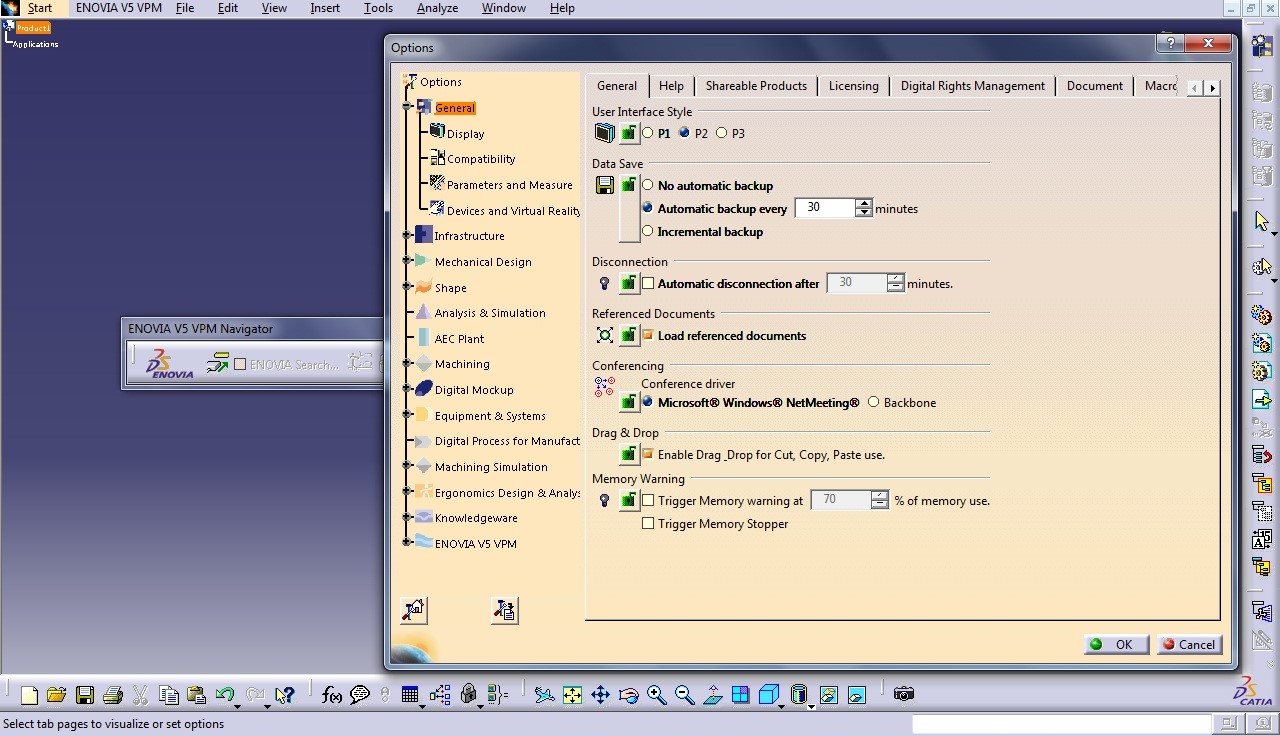Click the Zoom In magnifier icon
The width and height of the screenshot is (1280, 736).
(x=656, y=694)
